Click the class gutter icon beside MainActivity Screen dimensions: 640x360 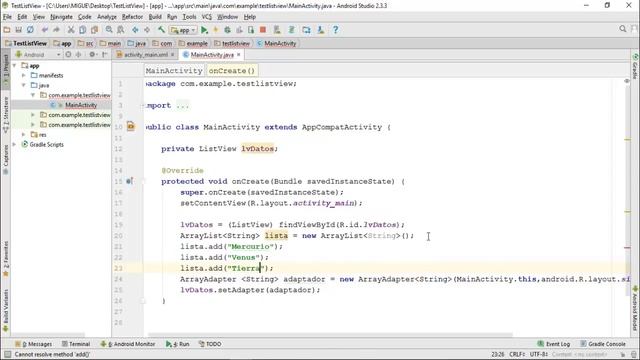pos(131,127)
